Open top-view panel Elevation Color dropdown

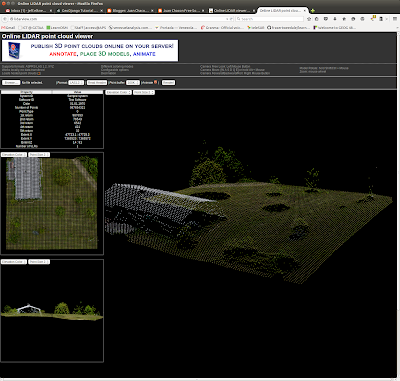click(x=14, y=155)
